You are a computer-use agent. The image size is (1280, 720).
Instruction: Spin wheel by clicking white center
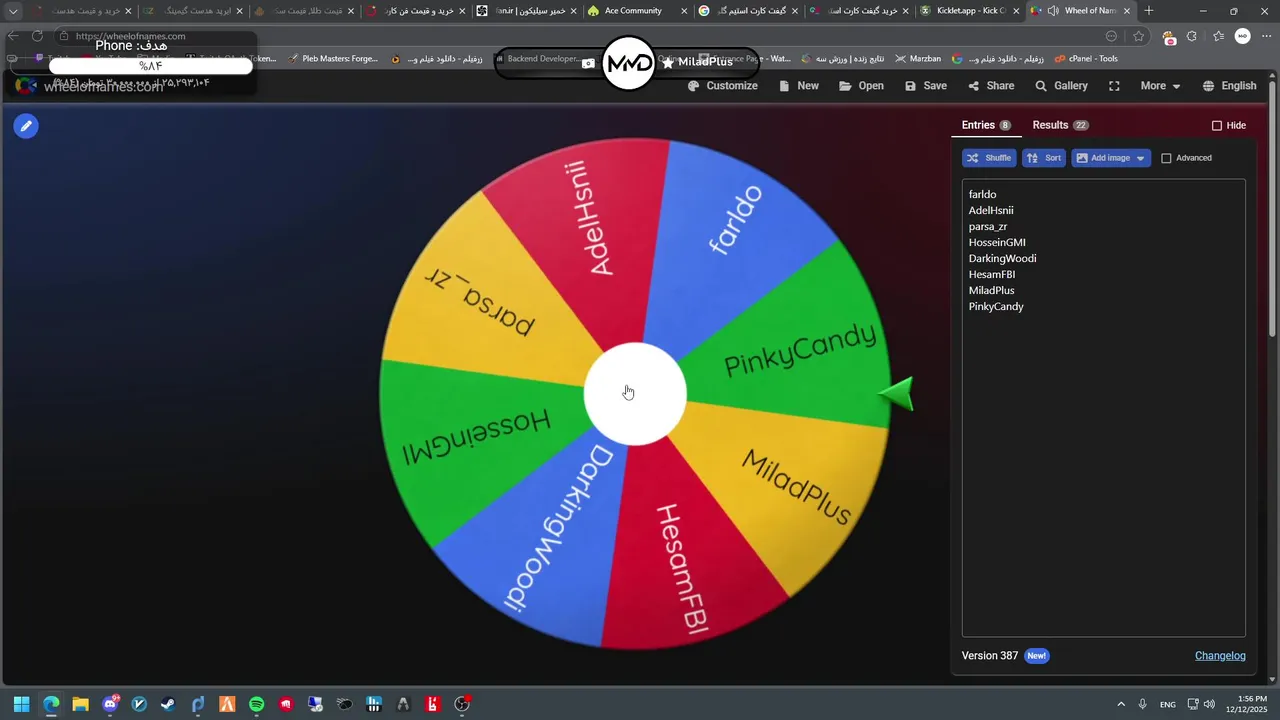tap(635, 393)
